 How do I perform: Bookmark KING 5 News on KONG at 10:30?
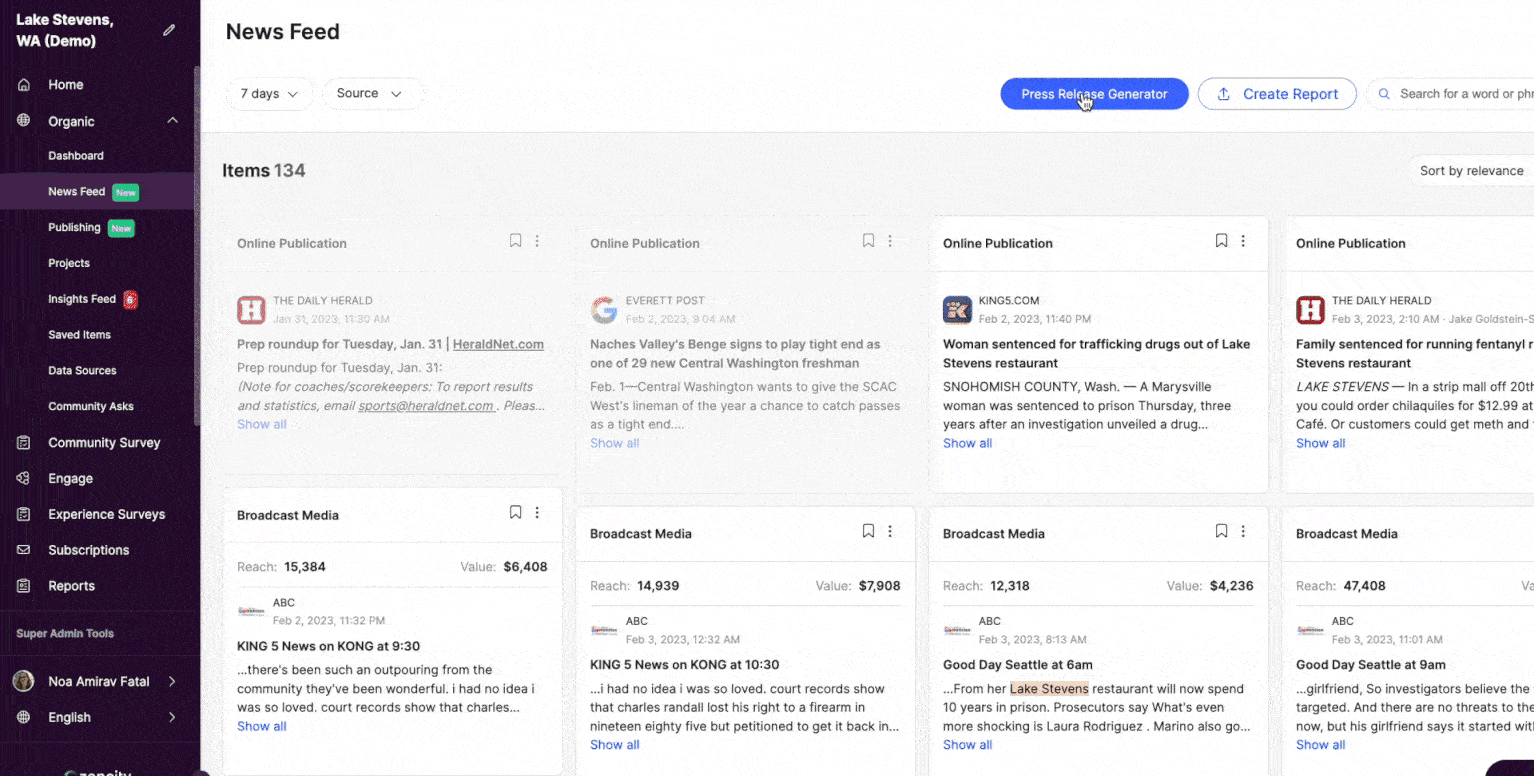pyautogui.click(x=868, y=532)
